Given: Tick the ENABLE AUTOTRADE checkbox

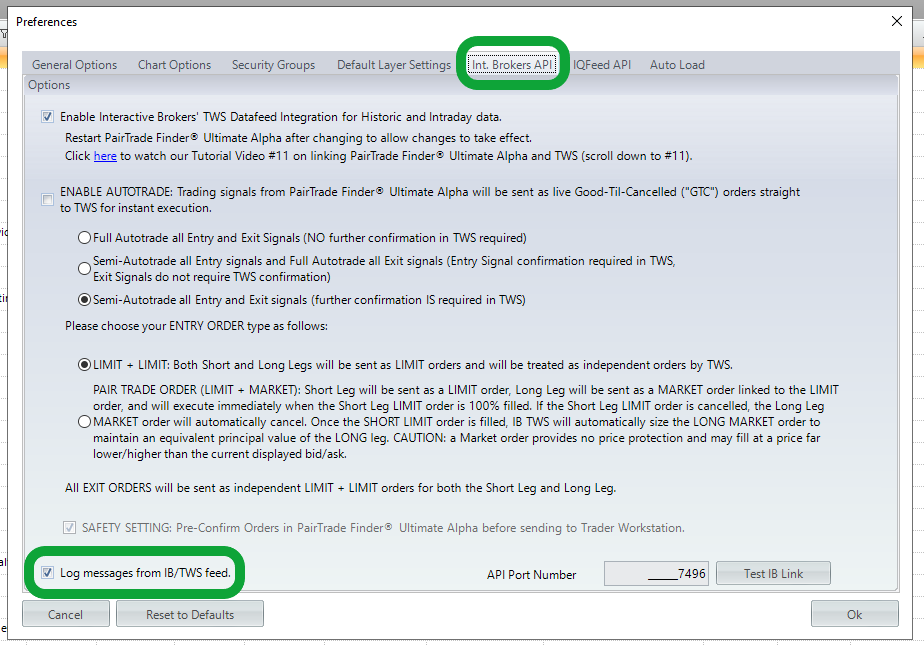Looking at the screenshot, I should pyautogui.click(x=48, y=200).
